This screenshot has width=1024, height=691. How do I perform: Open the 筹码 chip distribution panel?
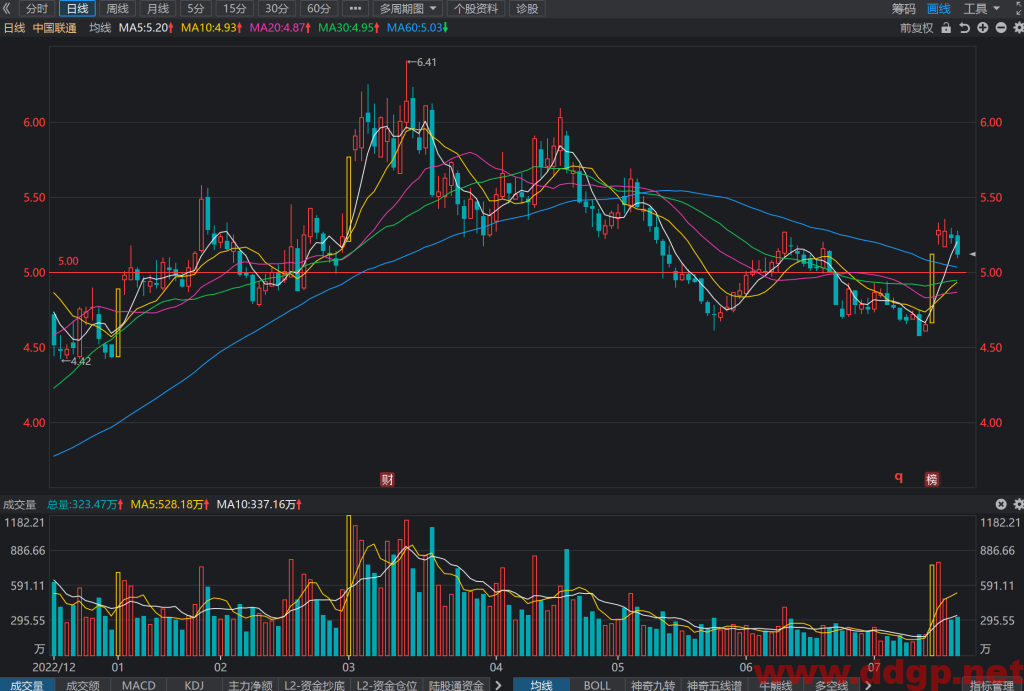pos(904,8)
